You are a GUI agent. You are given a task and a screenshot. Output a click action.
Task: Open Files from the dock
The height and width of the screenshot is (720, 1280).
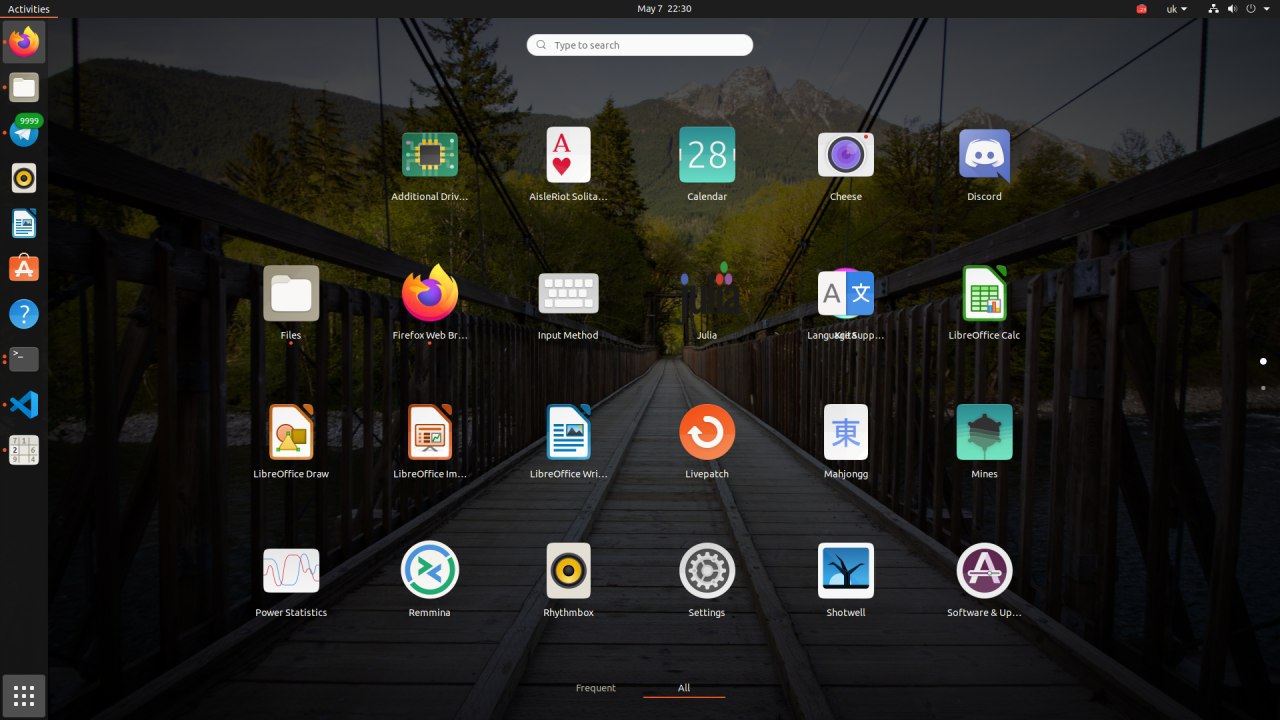tap(24, 88)
